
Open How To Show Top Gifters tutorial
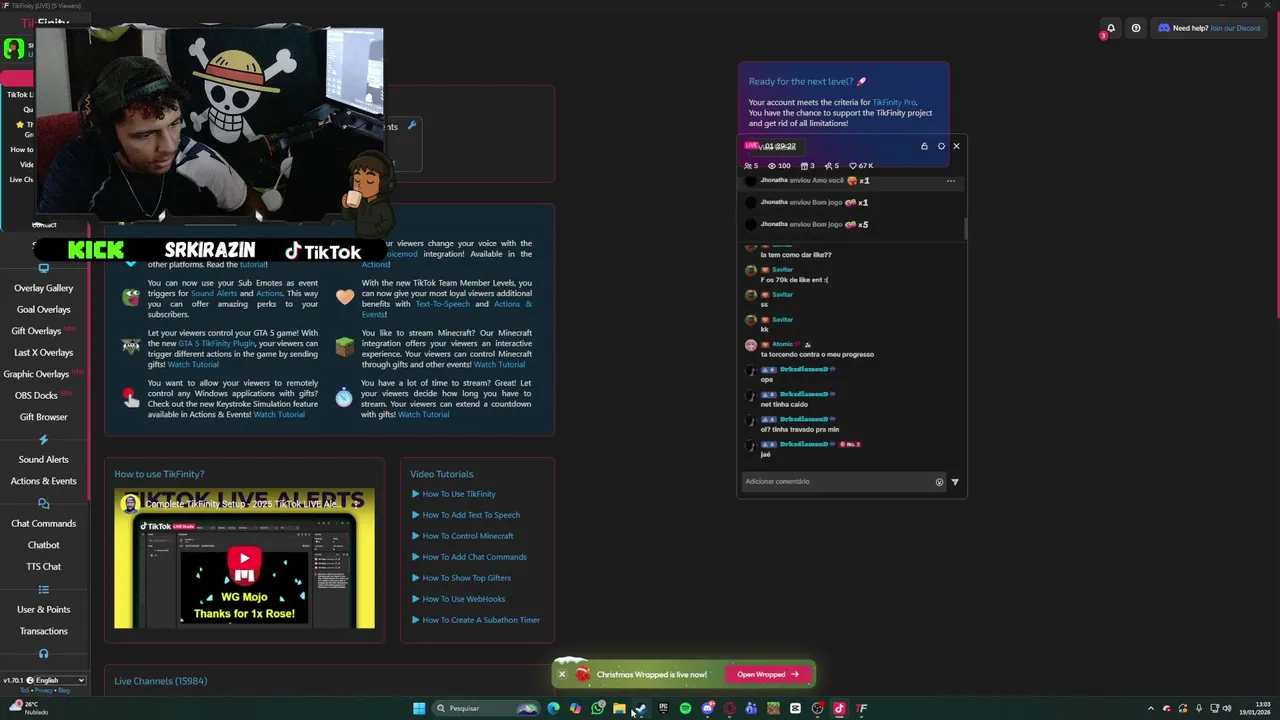[466, 578]
